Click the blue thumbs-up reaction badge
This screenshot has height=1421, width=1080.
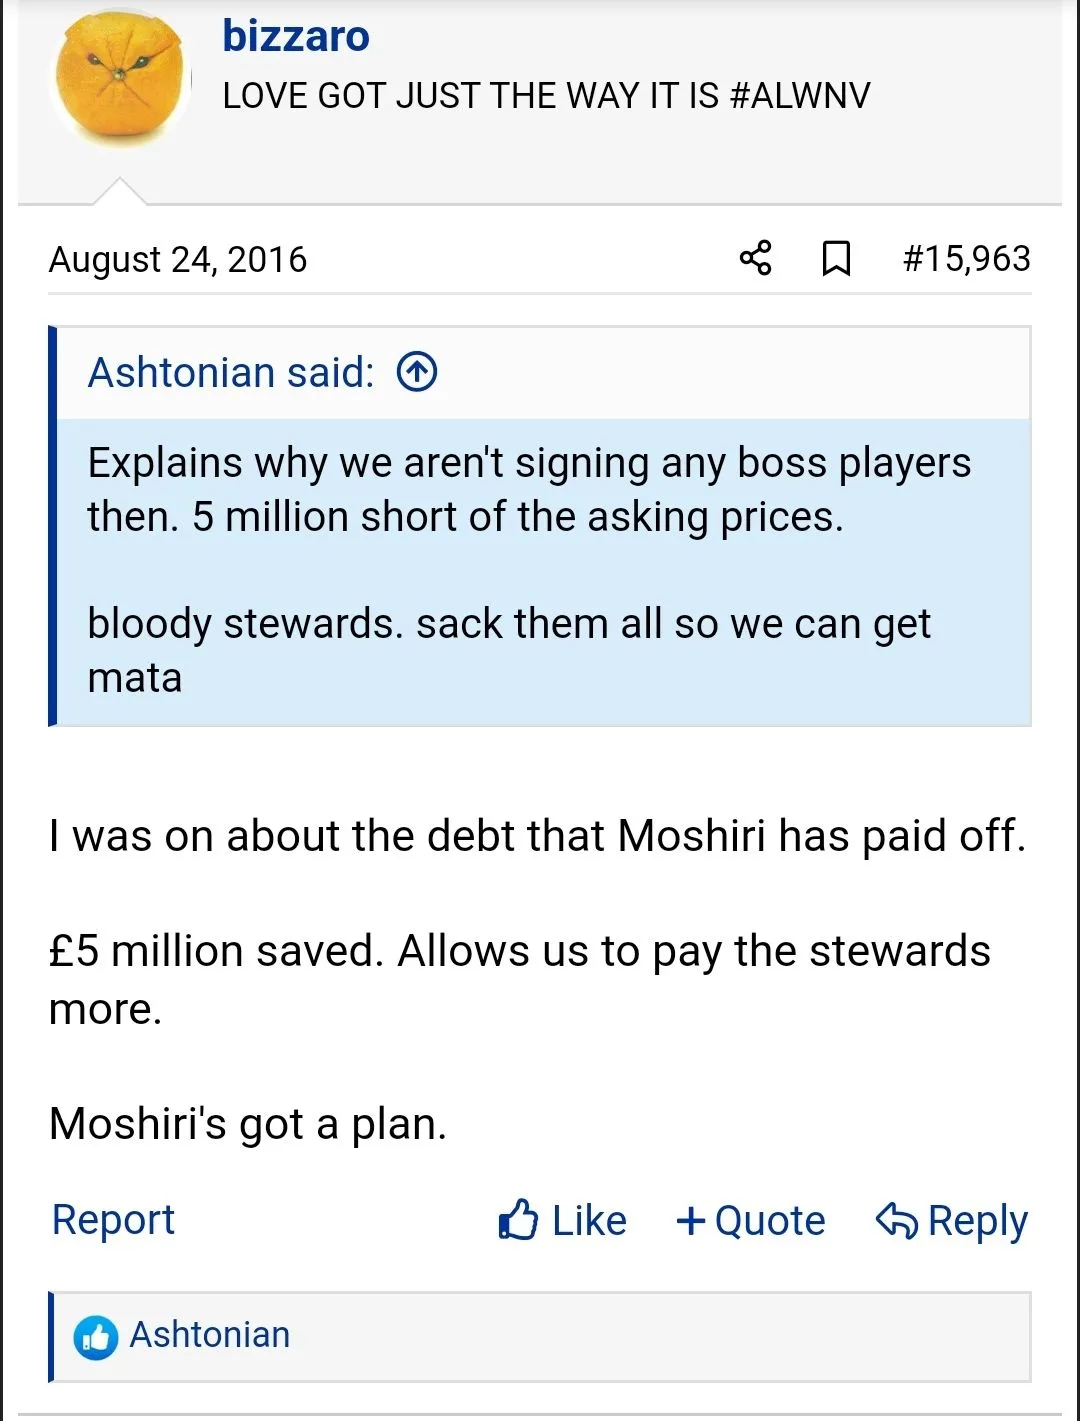tap(96, 1337)
